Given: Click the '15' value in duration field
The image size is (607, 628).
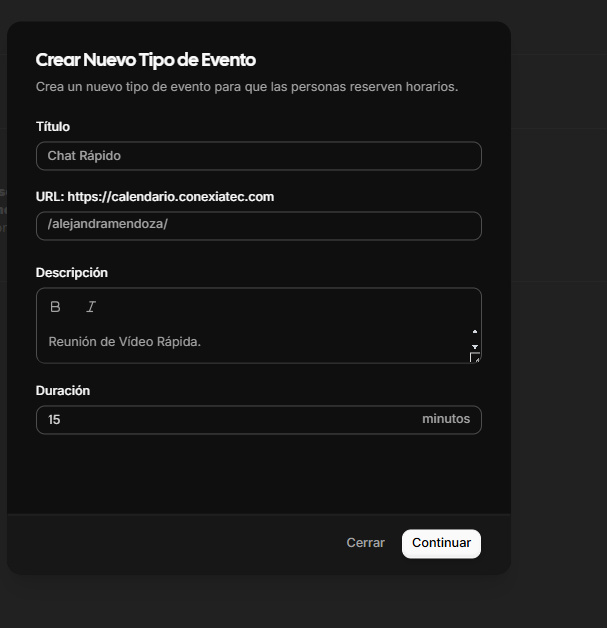Looking at the screenshot, I should coord(54,420).
